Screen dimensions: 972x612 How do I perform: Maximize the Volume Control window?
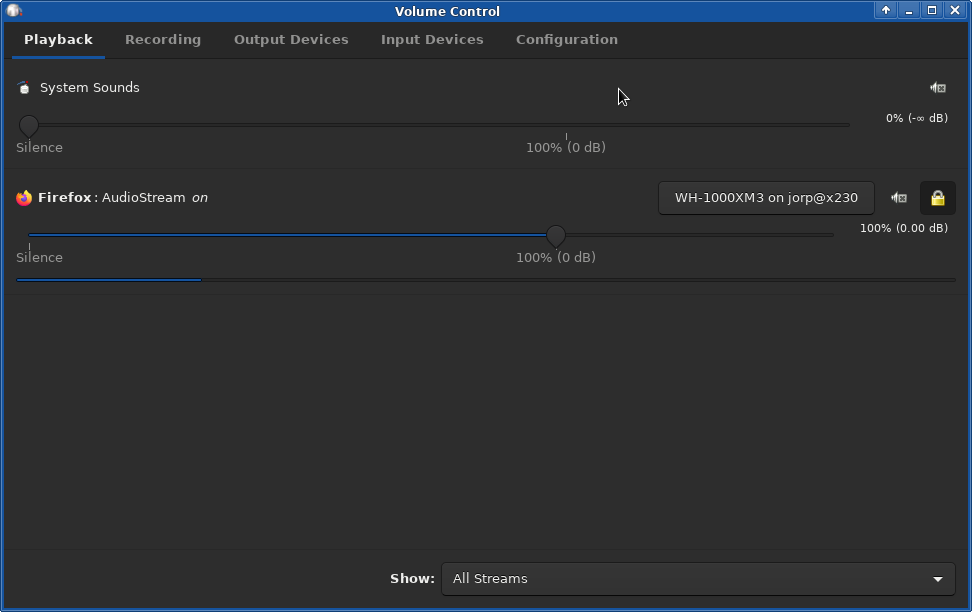[x=932, y=11]
